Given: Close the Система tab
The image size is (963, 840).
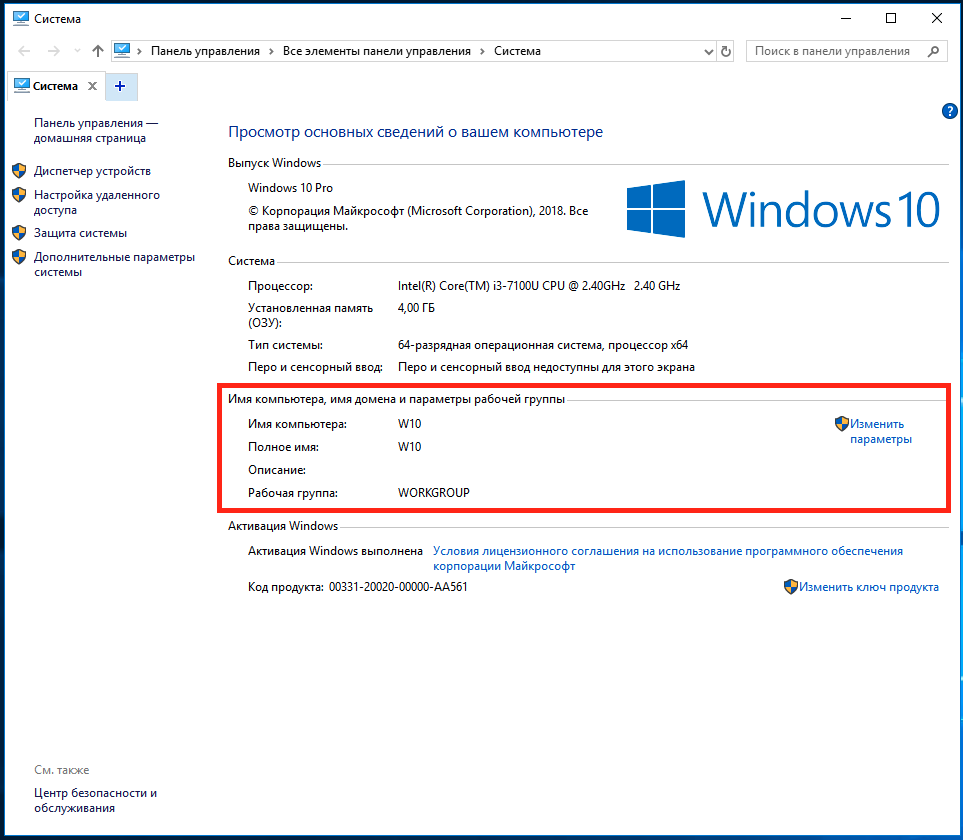Looking at the screenshot, I should (93, 86).
